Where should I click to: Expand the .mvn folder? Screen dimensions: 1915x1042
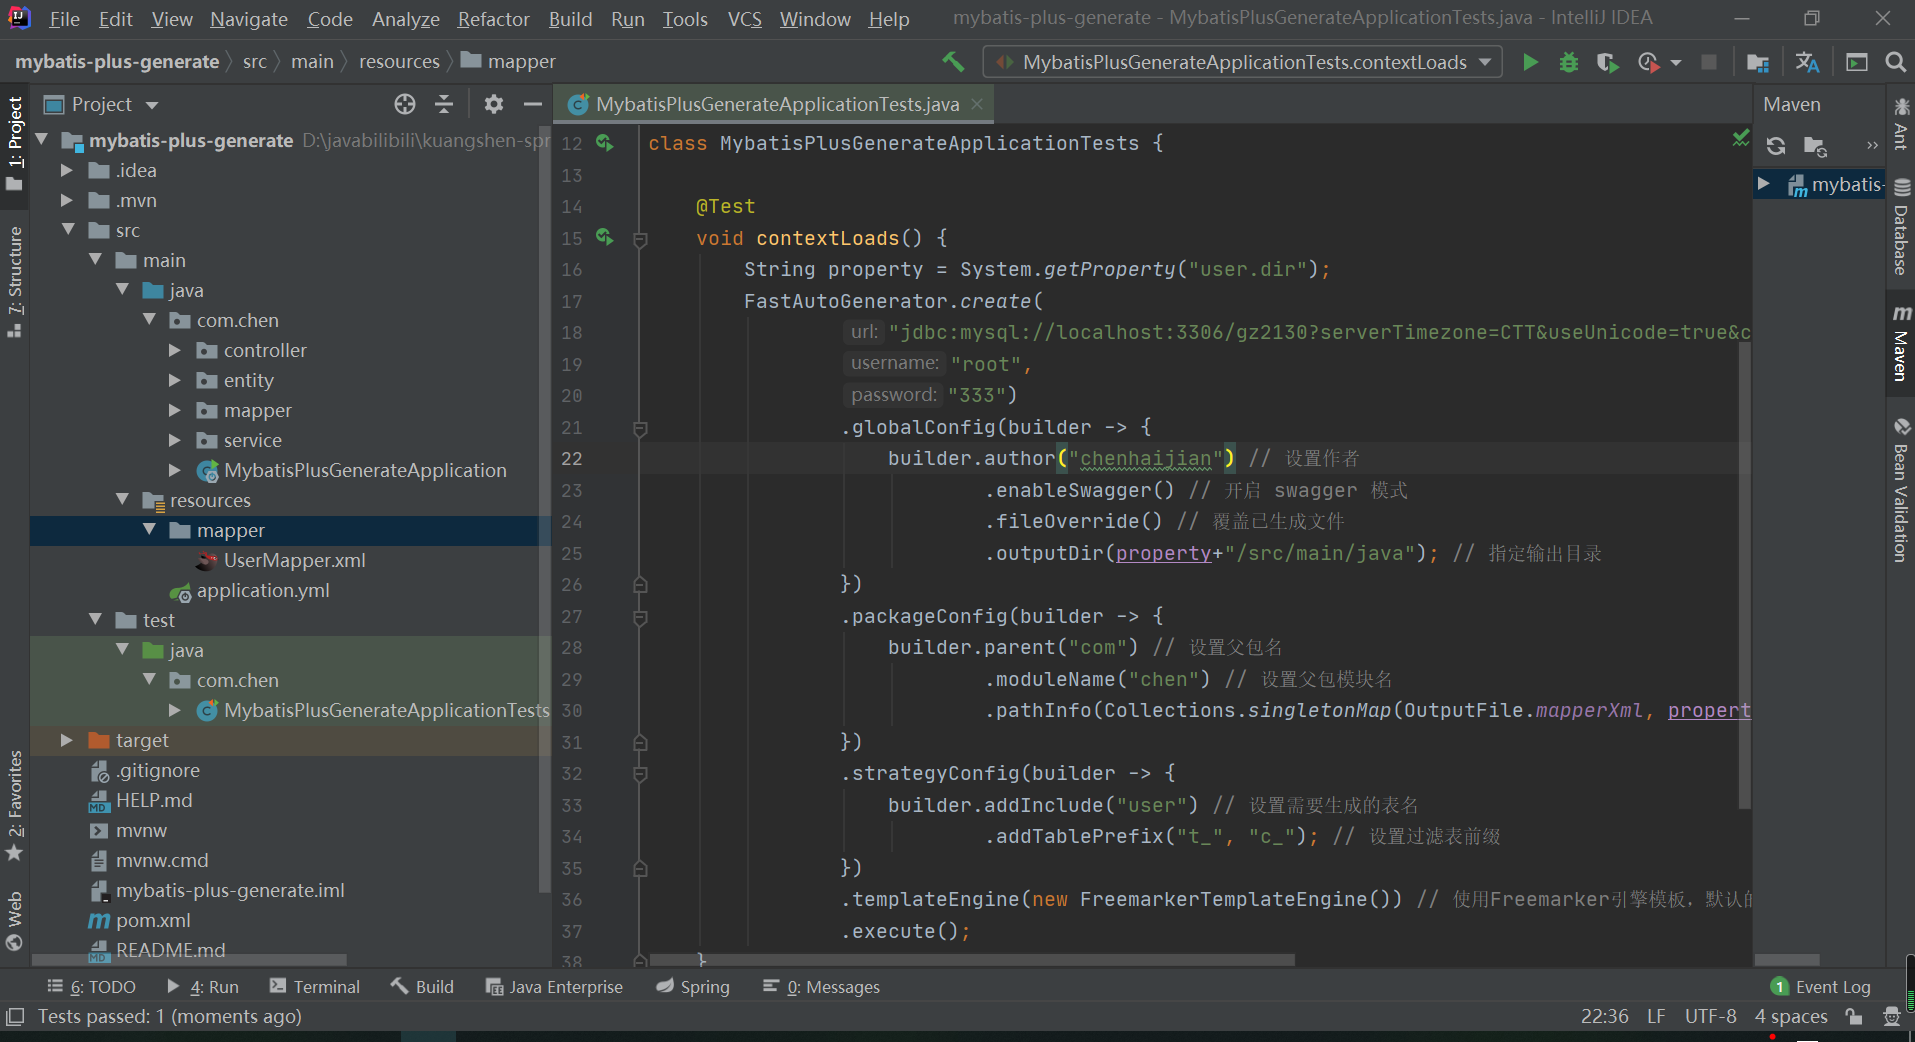point(67,200)
